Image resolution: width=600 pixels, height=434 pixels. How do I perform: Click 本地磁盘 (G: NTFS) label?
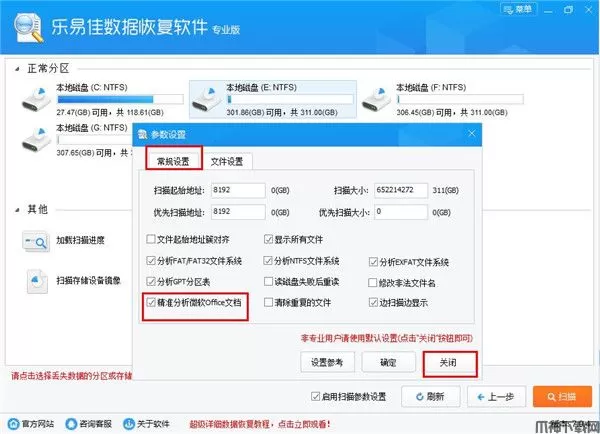[x=92, y=127]
